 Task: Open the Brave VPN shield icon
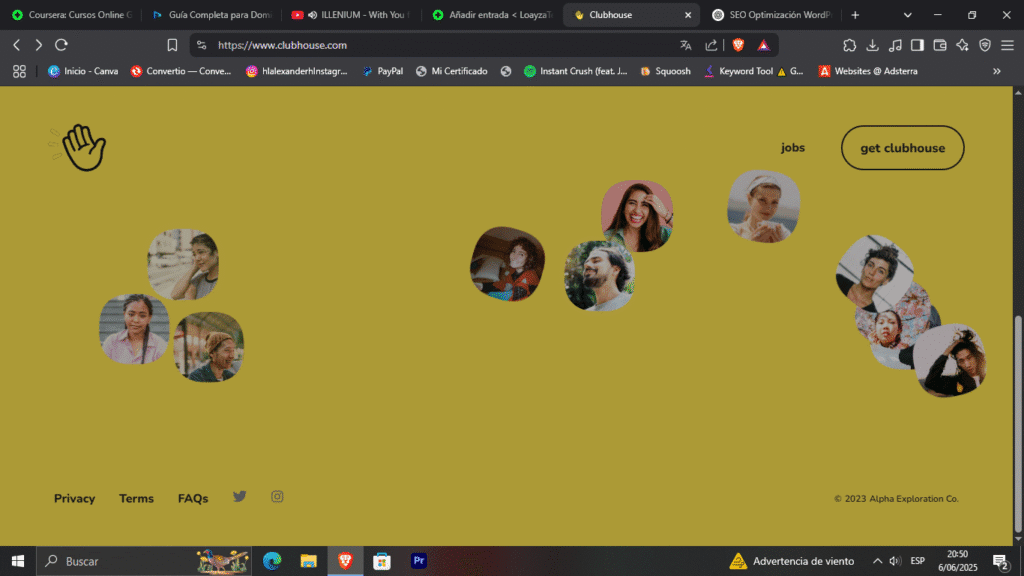[x=985, y=45]
